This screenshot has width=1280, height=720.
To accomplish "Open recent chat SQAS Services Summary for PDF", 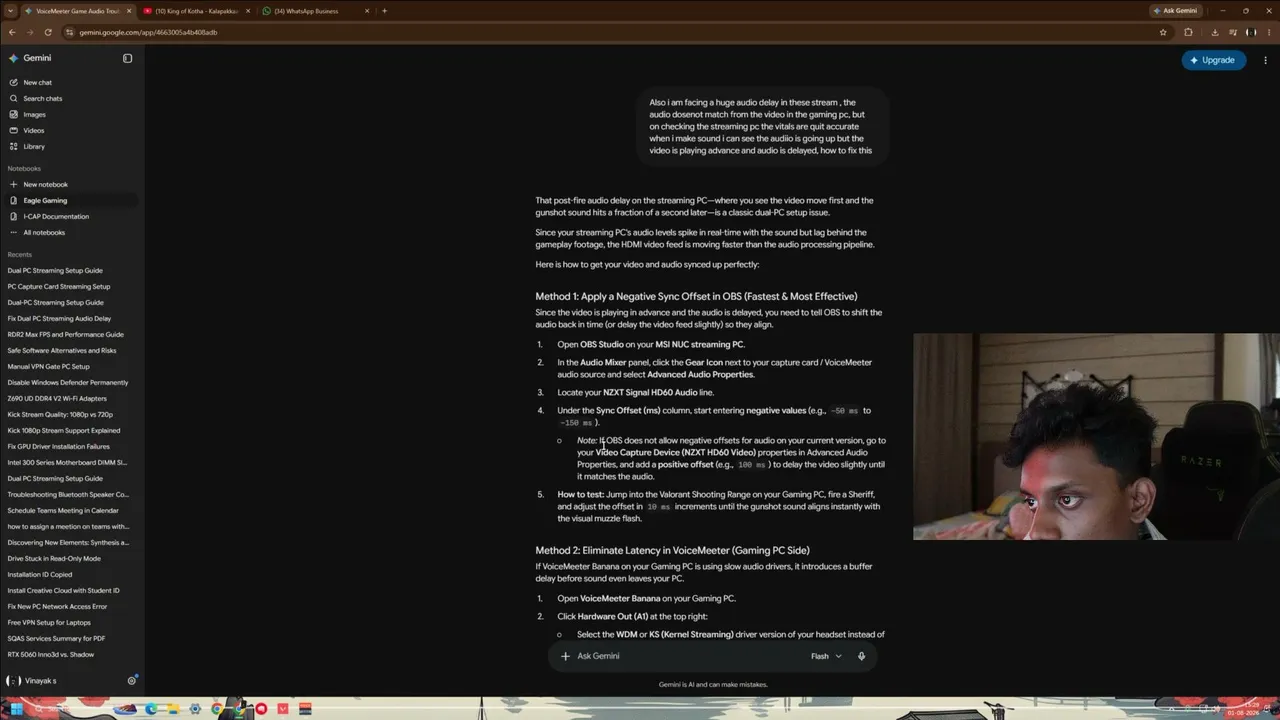I will coord(56,638).
